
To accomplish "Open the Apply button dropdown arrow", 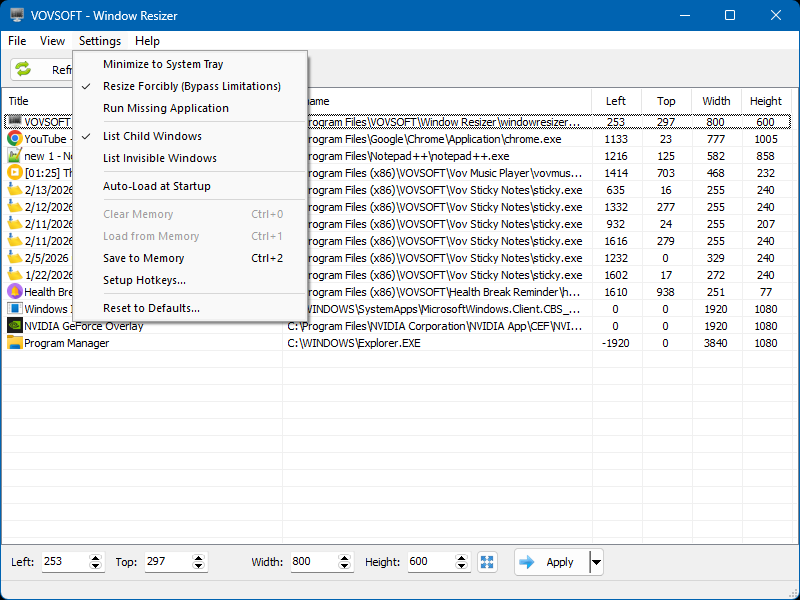I will [597, 562].
